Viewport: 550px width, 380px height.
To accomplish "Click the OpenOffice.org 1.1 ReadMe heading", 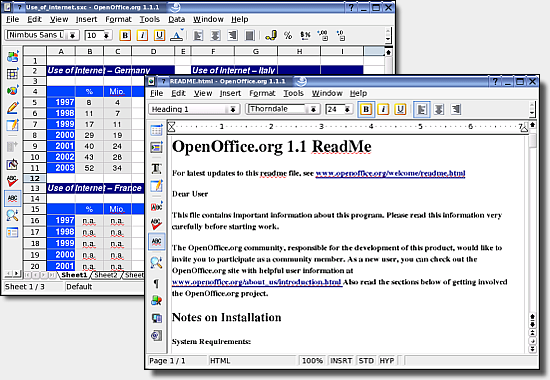I will [x=271, y=147].
